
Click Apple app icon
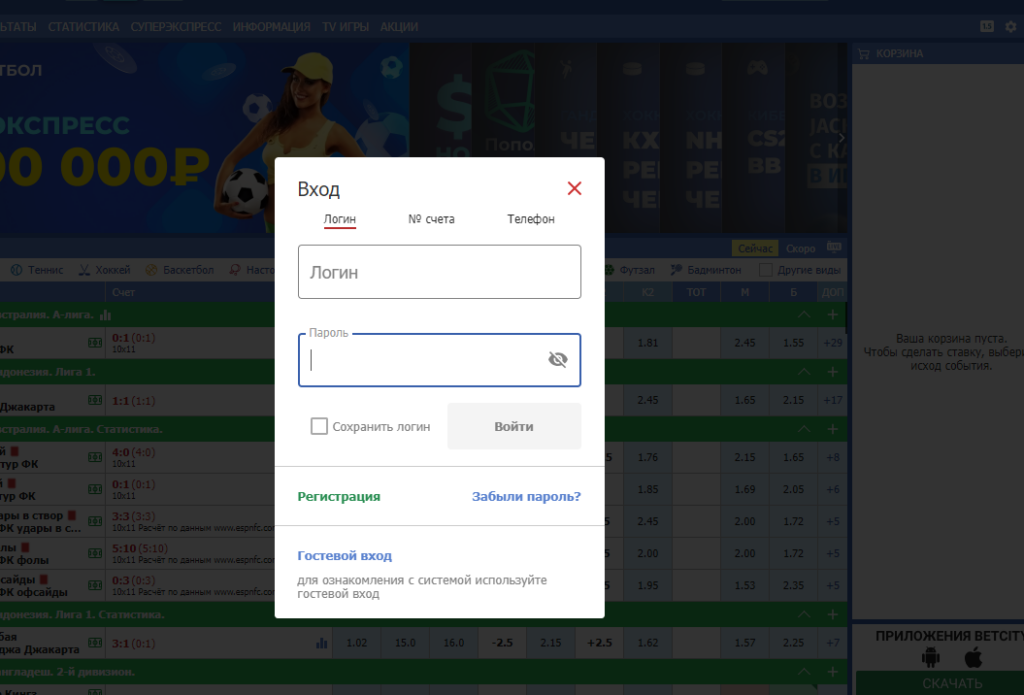pyautogui.click(x=973, y=657)
